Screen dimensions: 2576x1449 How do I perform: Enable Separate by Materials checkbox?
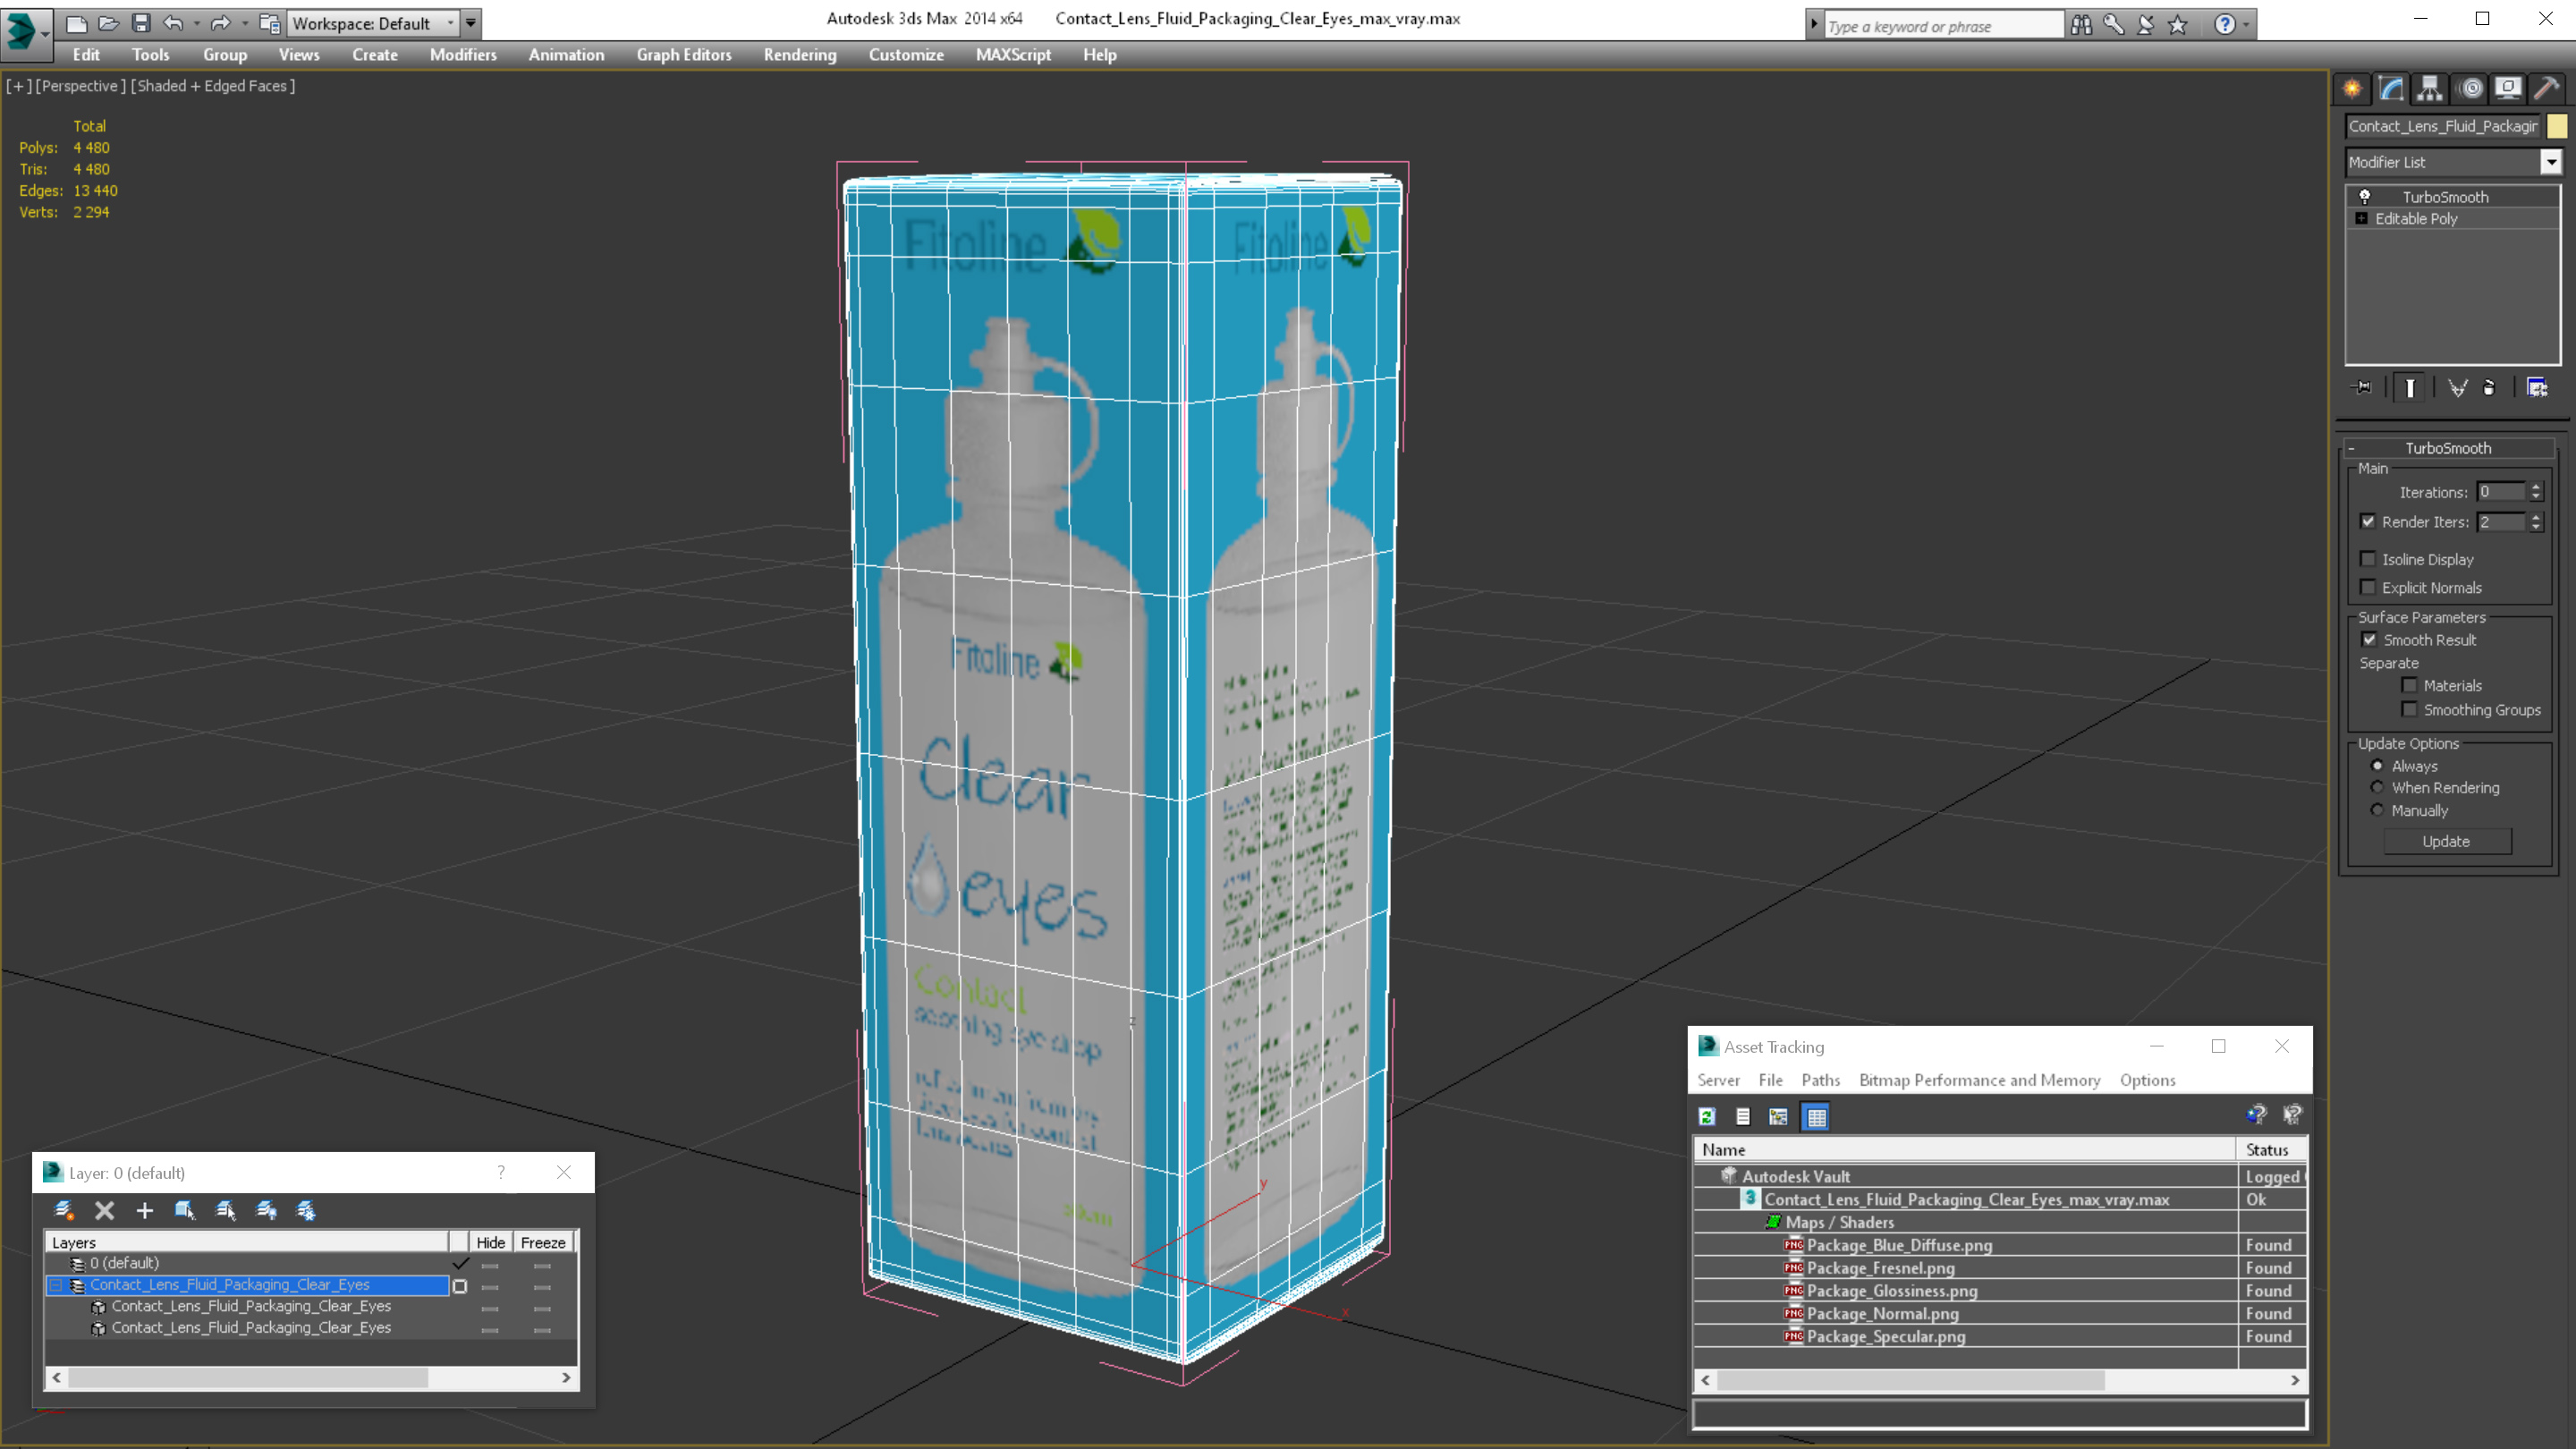click(2409, 686)
